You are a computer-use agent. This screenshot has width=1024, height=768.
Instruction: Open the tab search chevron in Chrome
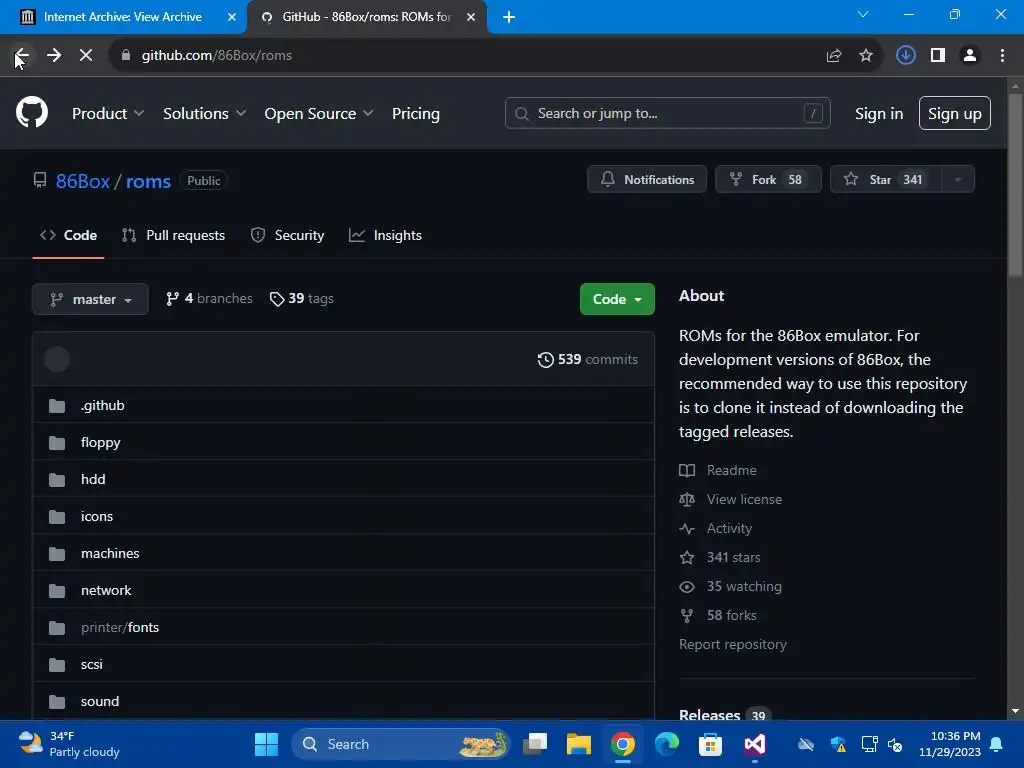point(863,14)
